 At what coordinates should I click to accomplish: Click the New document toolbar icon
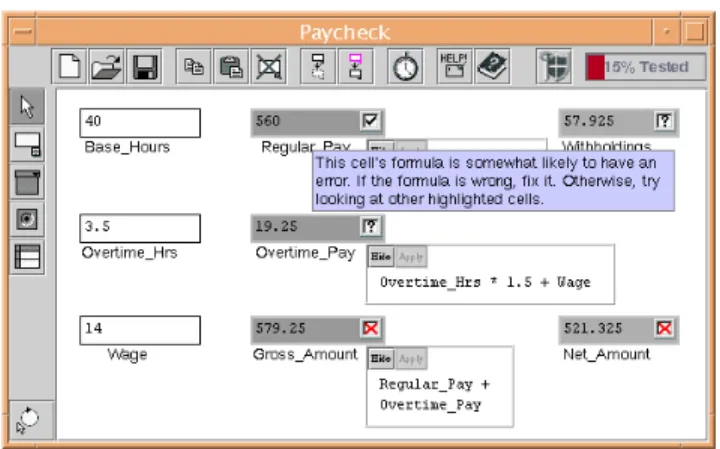(x=69, y=67)
